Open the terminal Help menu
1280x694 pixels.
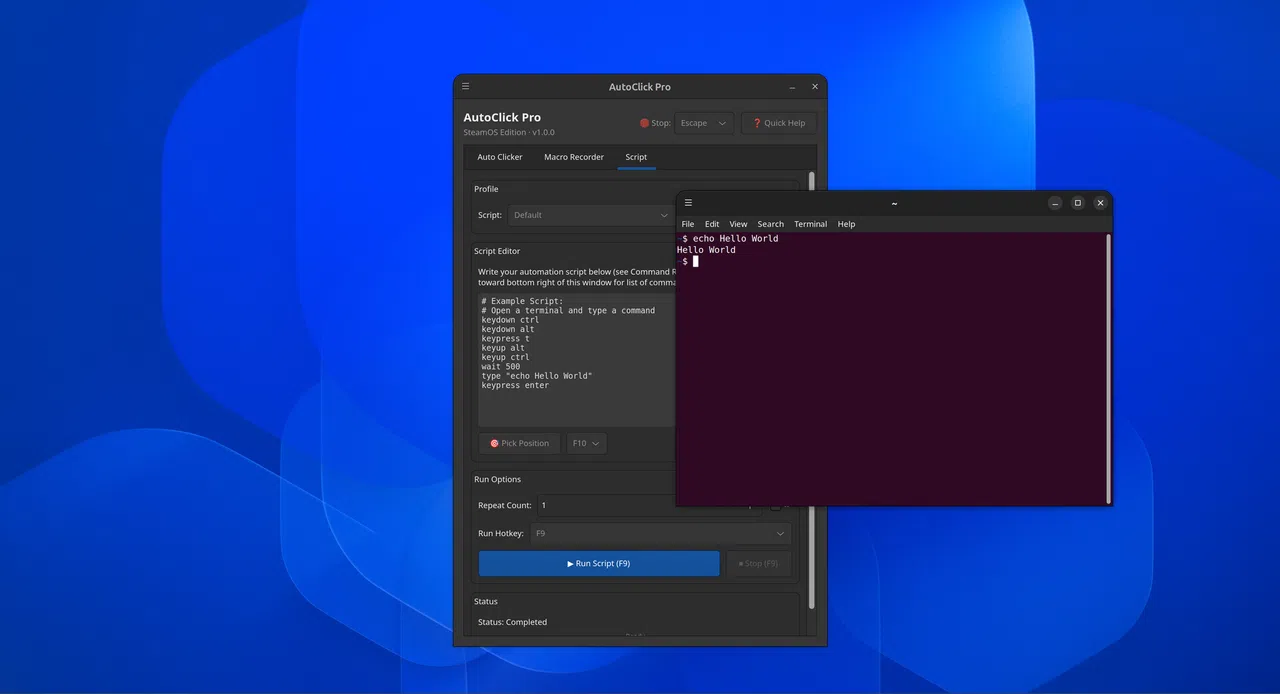click(x=846, y=224)
